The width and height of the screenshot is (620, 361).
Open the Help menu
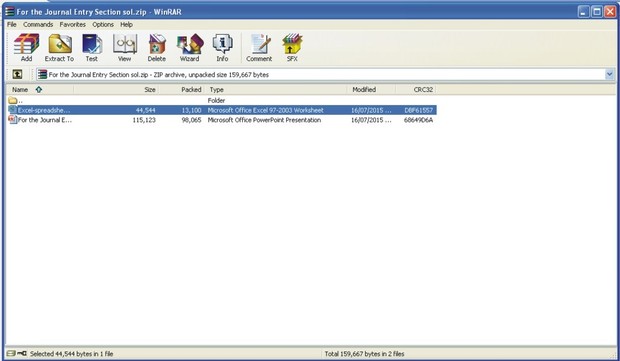click(127, 25)
